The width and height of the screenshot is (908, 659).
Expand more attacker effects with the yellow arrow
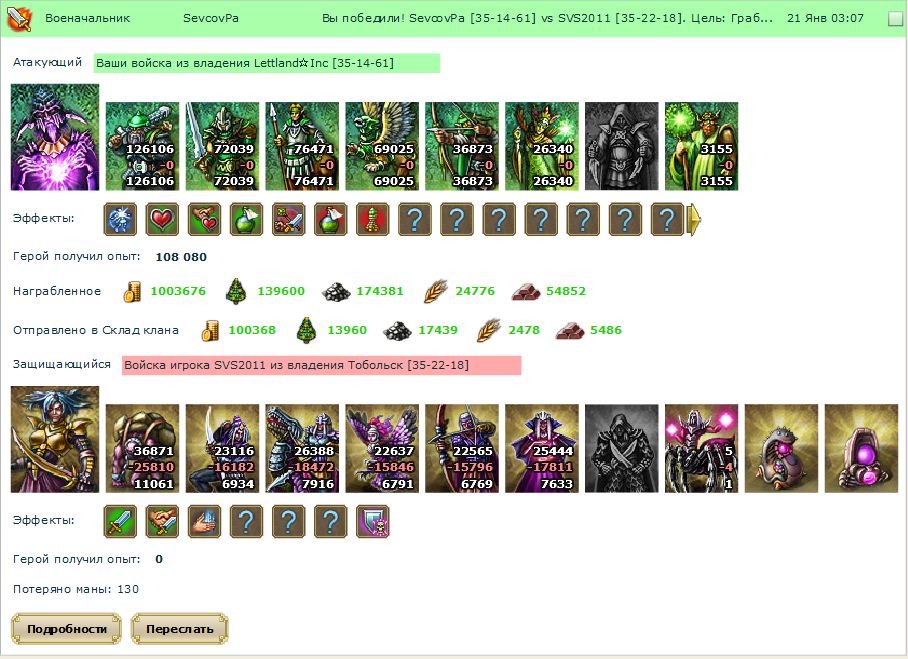point(694,219)
